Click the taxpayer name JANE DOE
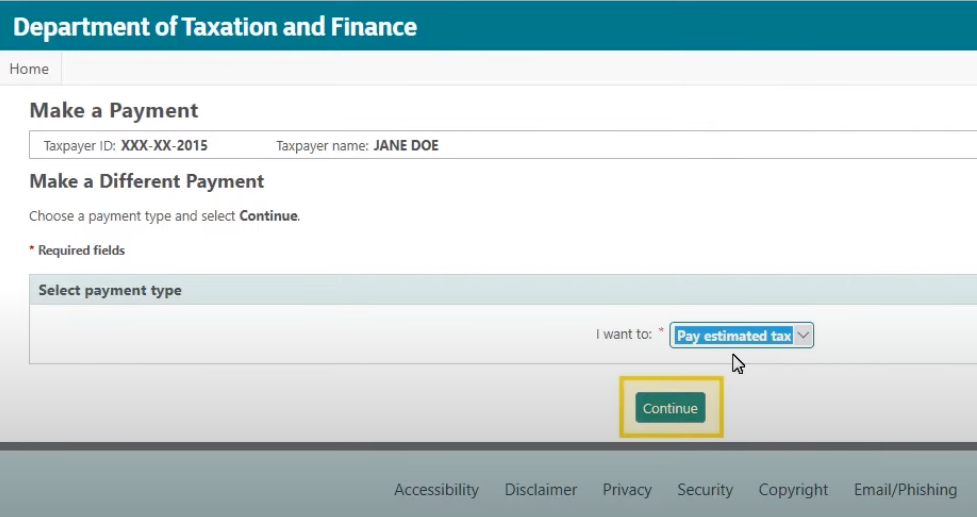The image size is (977, 517). coord(406,146)
